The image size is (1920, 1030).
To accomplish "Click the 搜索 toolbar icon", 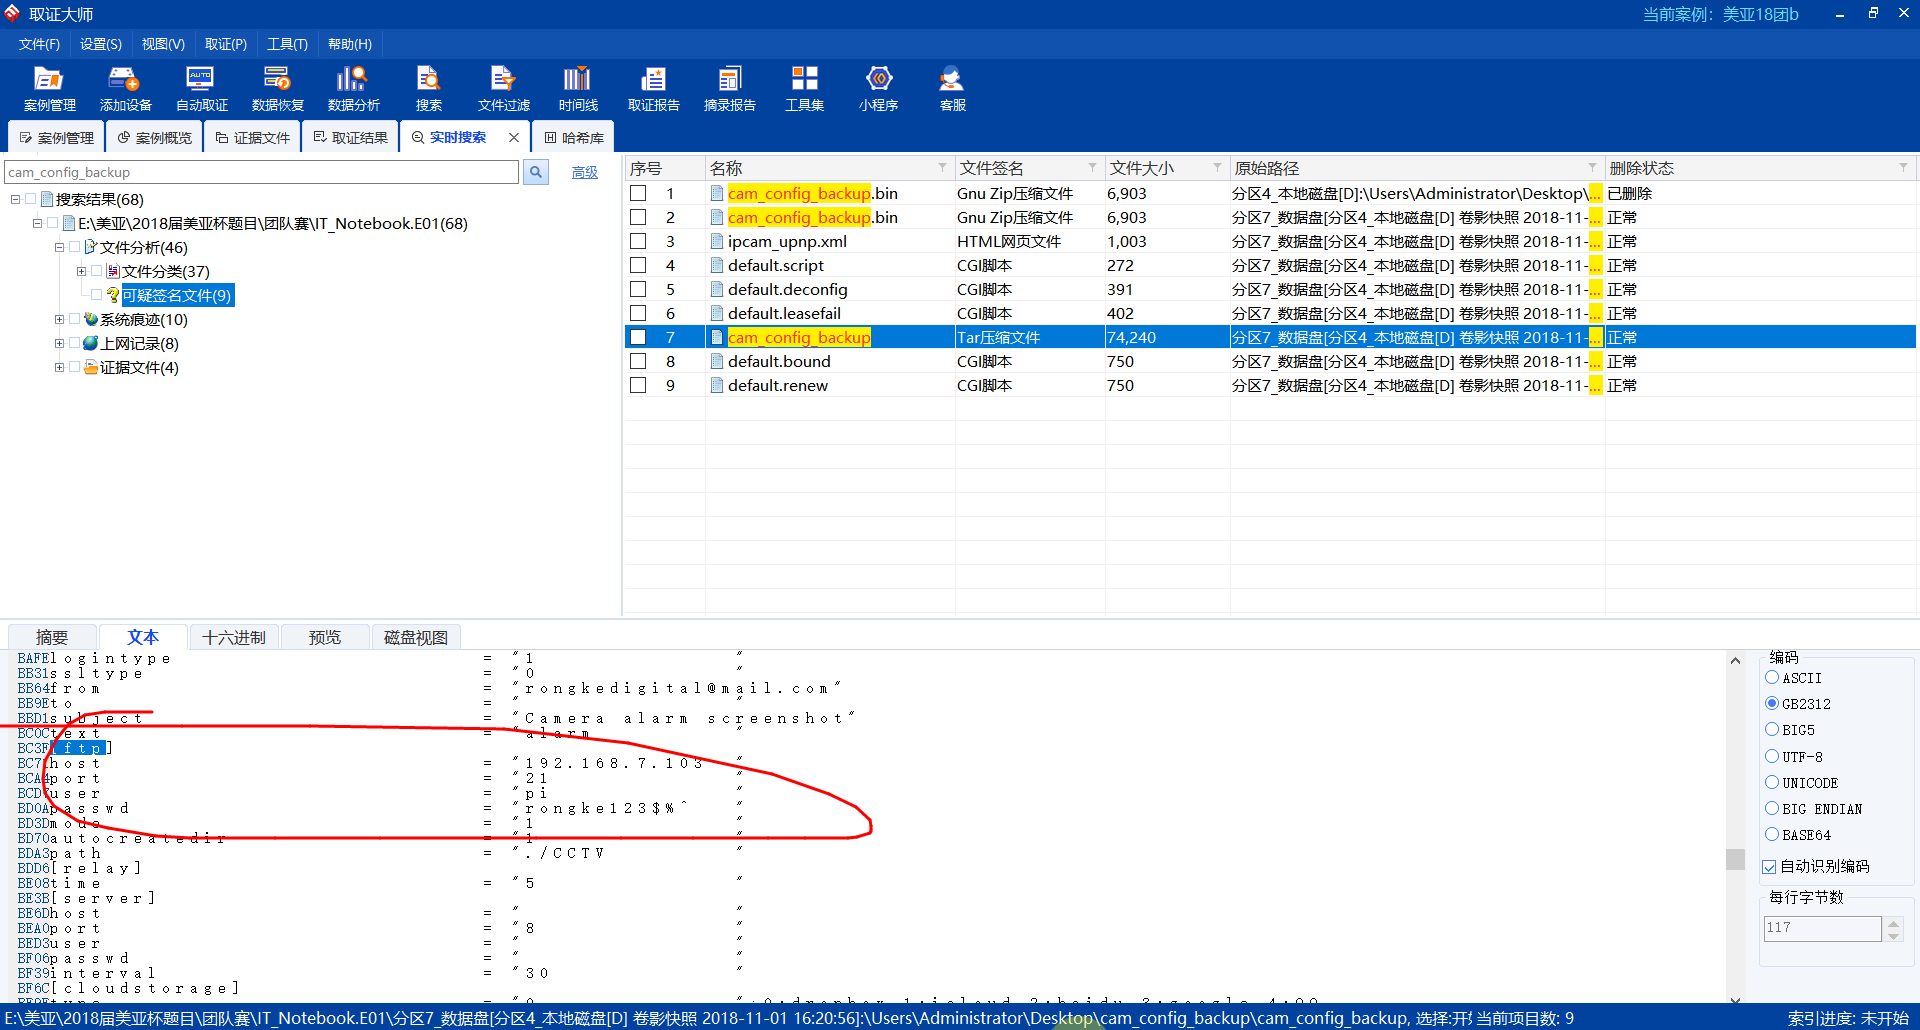I will click(428, 88).
